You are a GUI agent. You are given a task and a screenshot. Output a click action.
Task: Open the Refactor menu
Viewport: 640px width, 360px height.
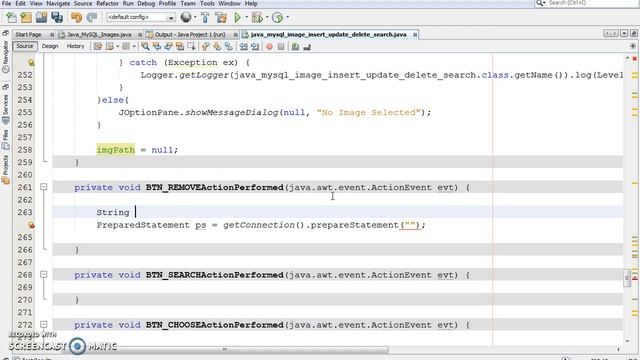pos(107,3)
